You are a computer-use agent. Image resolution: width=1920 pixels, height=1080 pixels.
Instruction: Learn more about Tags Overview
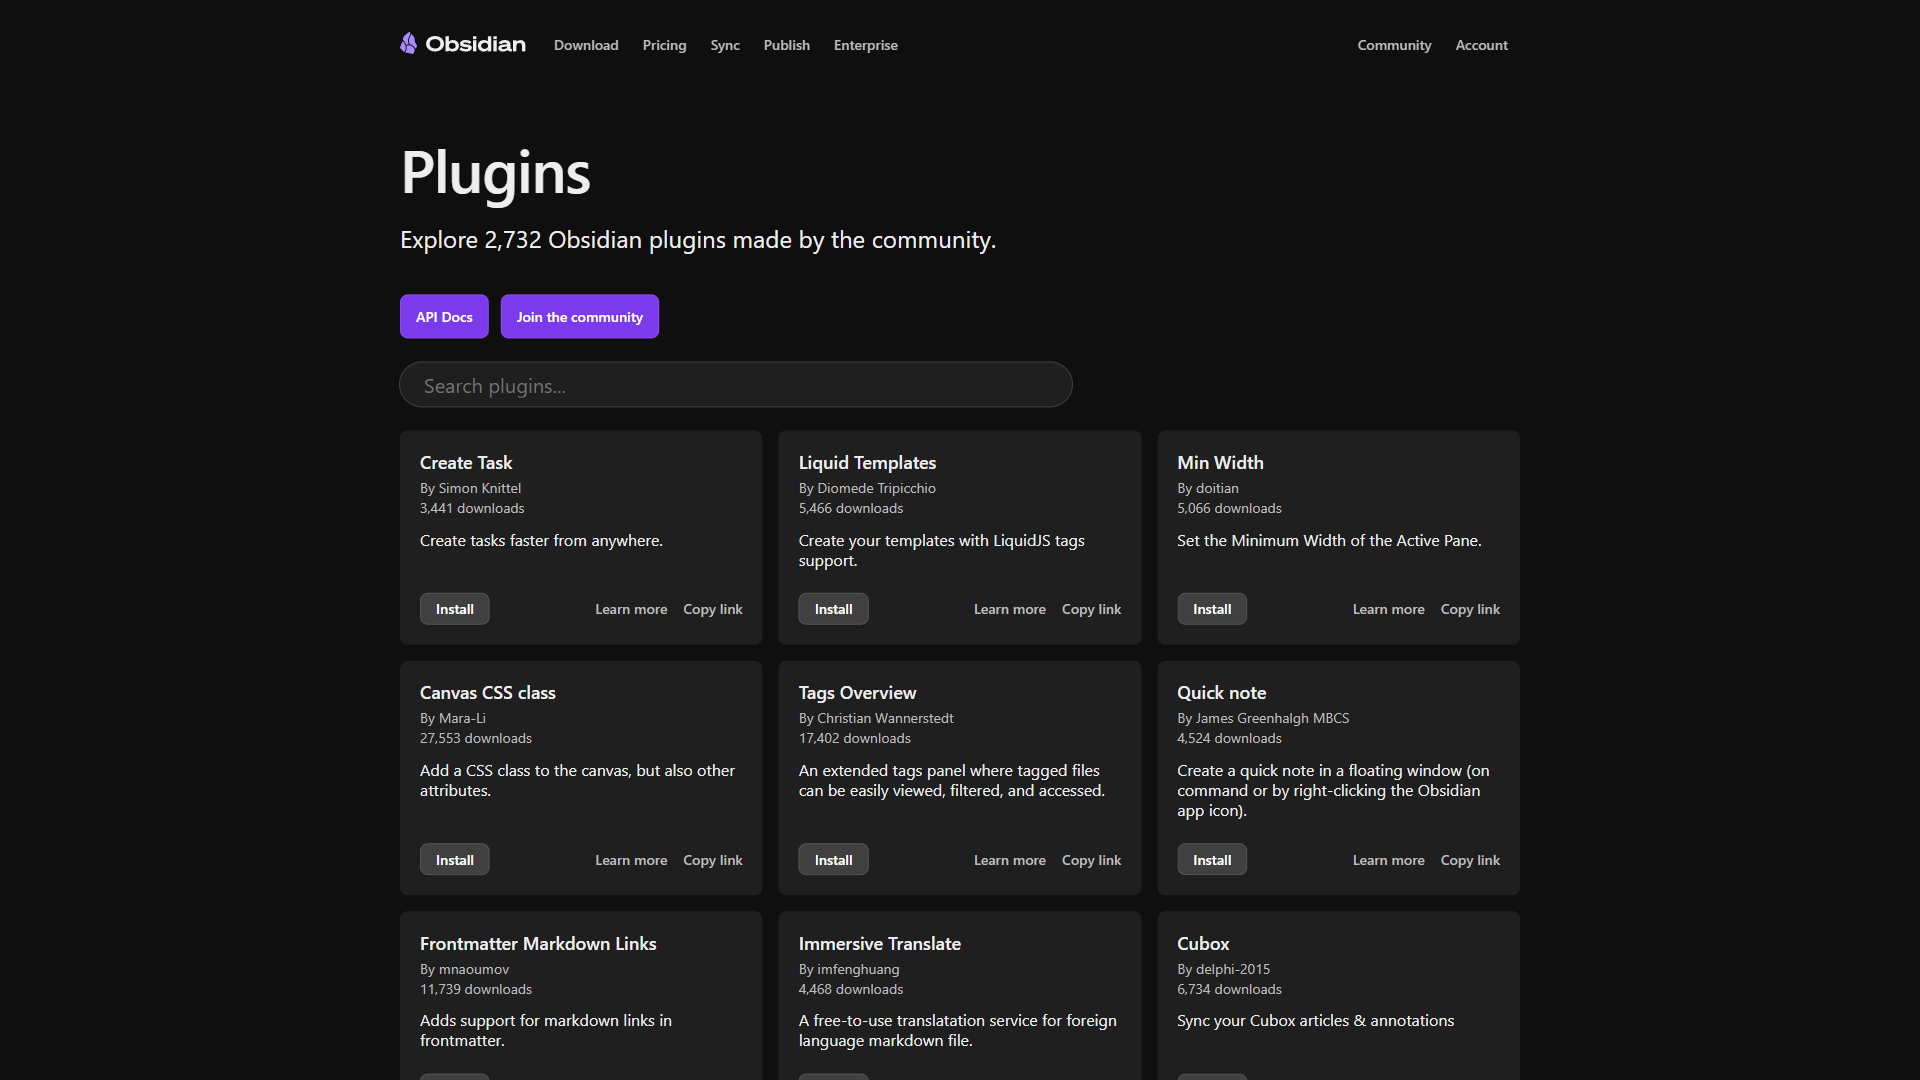(1010, 860)
